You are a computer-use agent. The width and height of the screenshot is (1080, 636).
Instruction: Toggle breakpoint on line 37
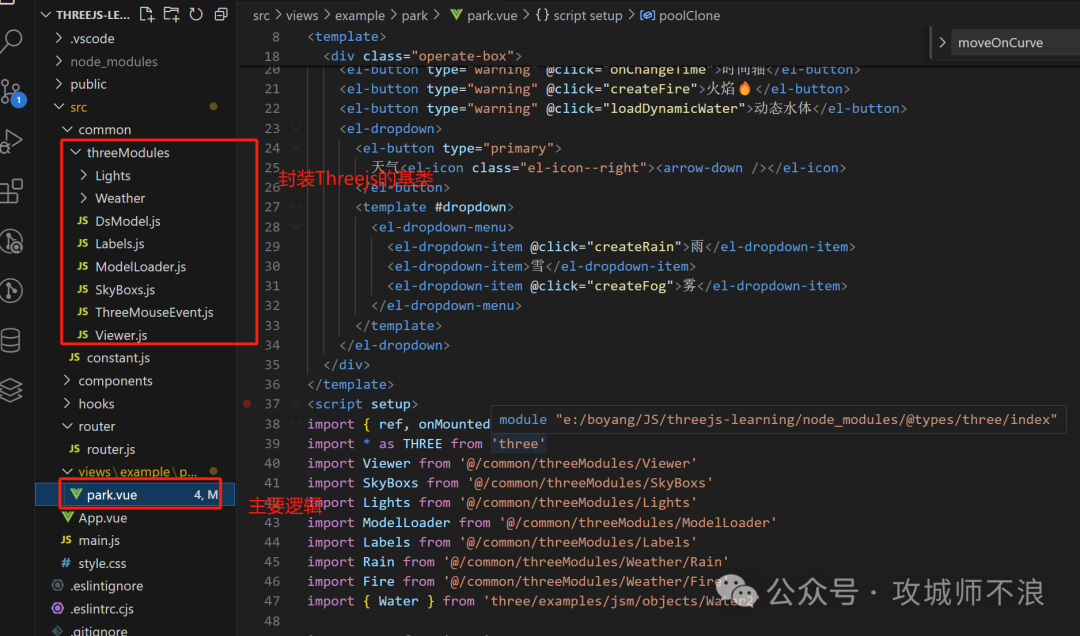click(x=247, y=404)
